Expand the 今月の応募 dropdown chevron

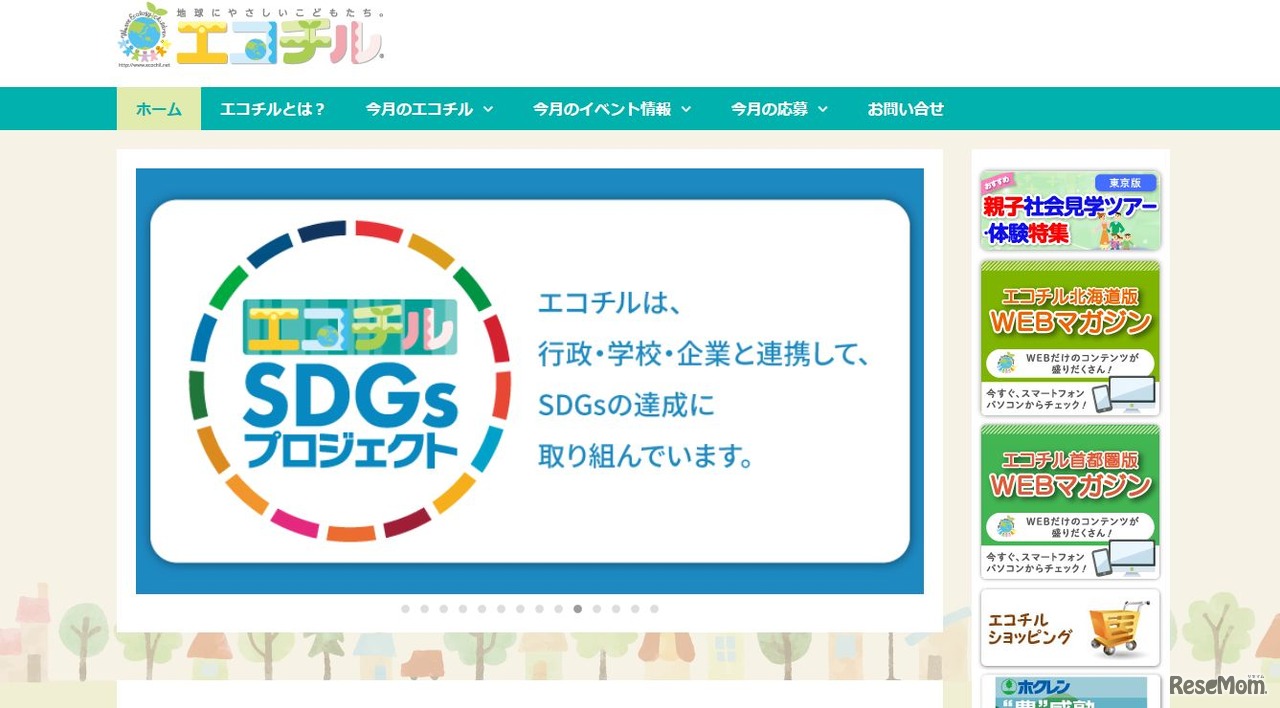823,110
